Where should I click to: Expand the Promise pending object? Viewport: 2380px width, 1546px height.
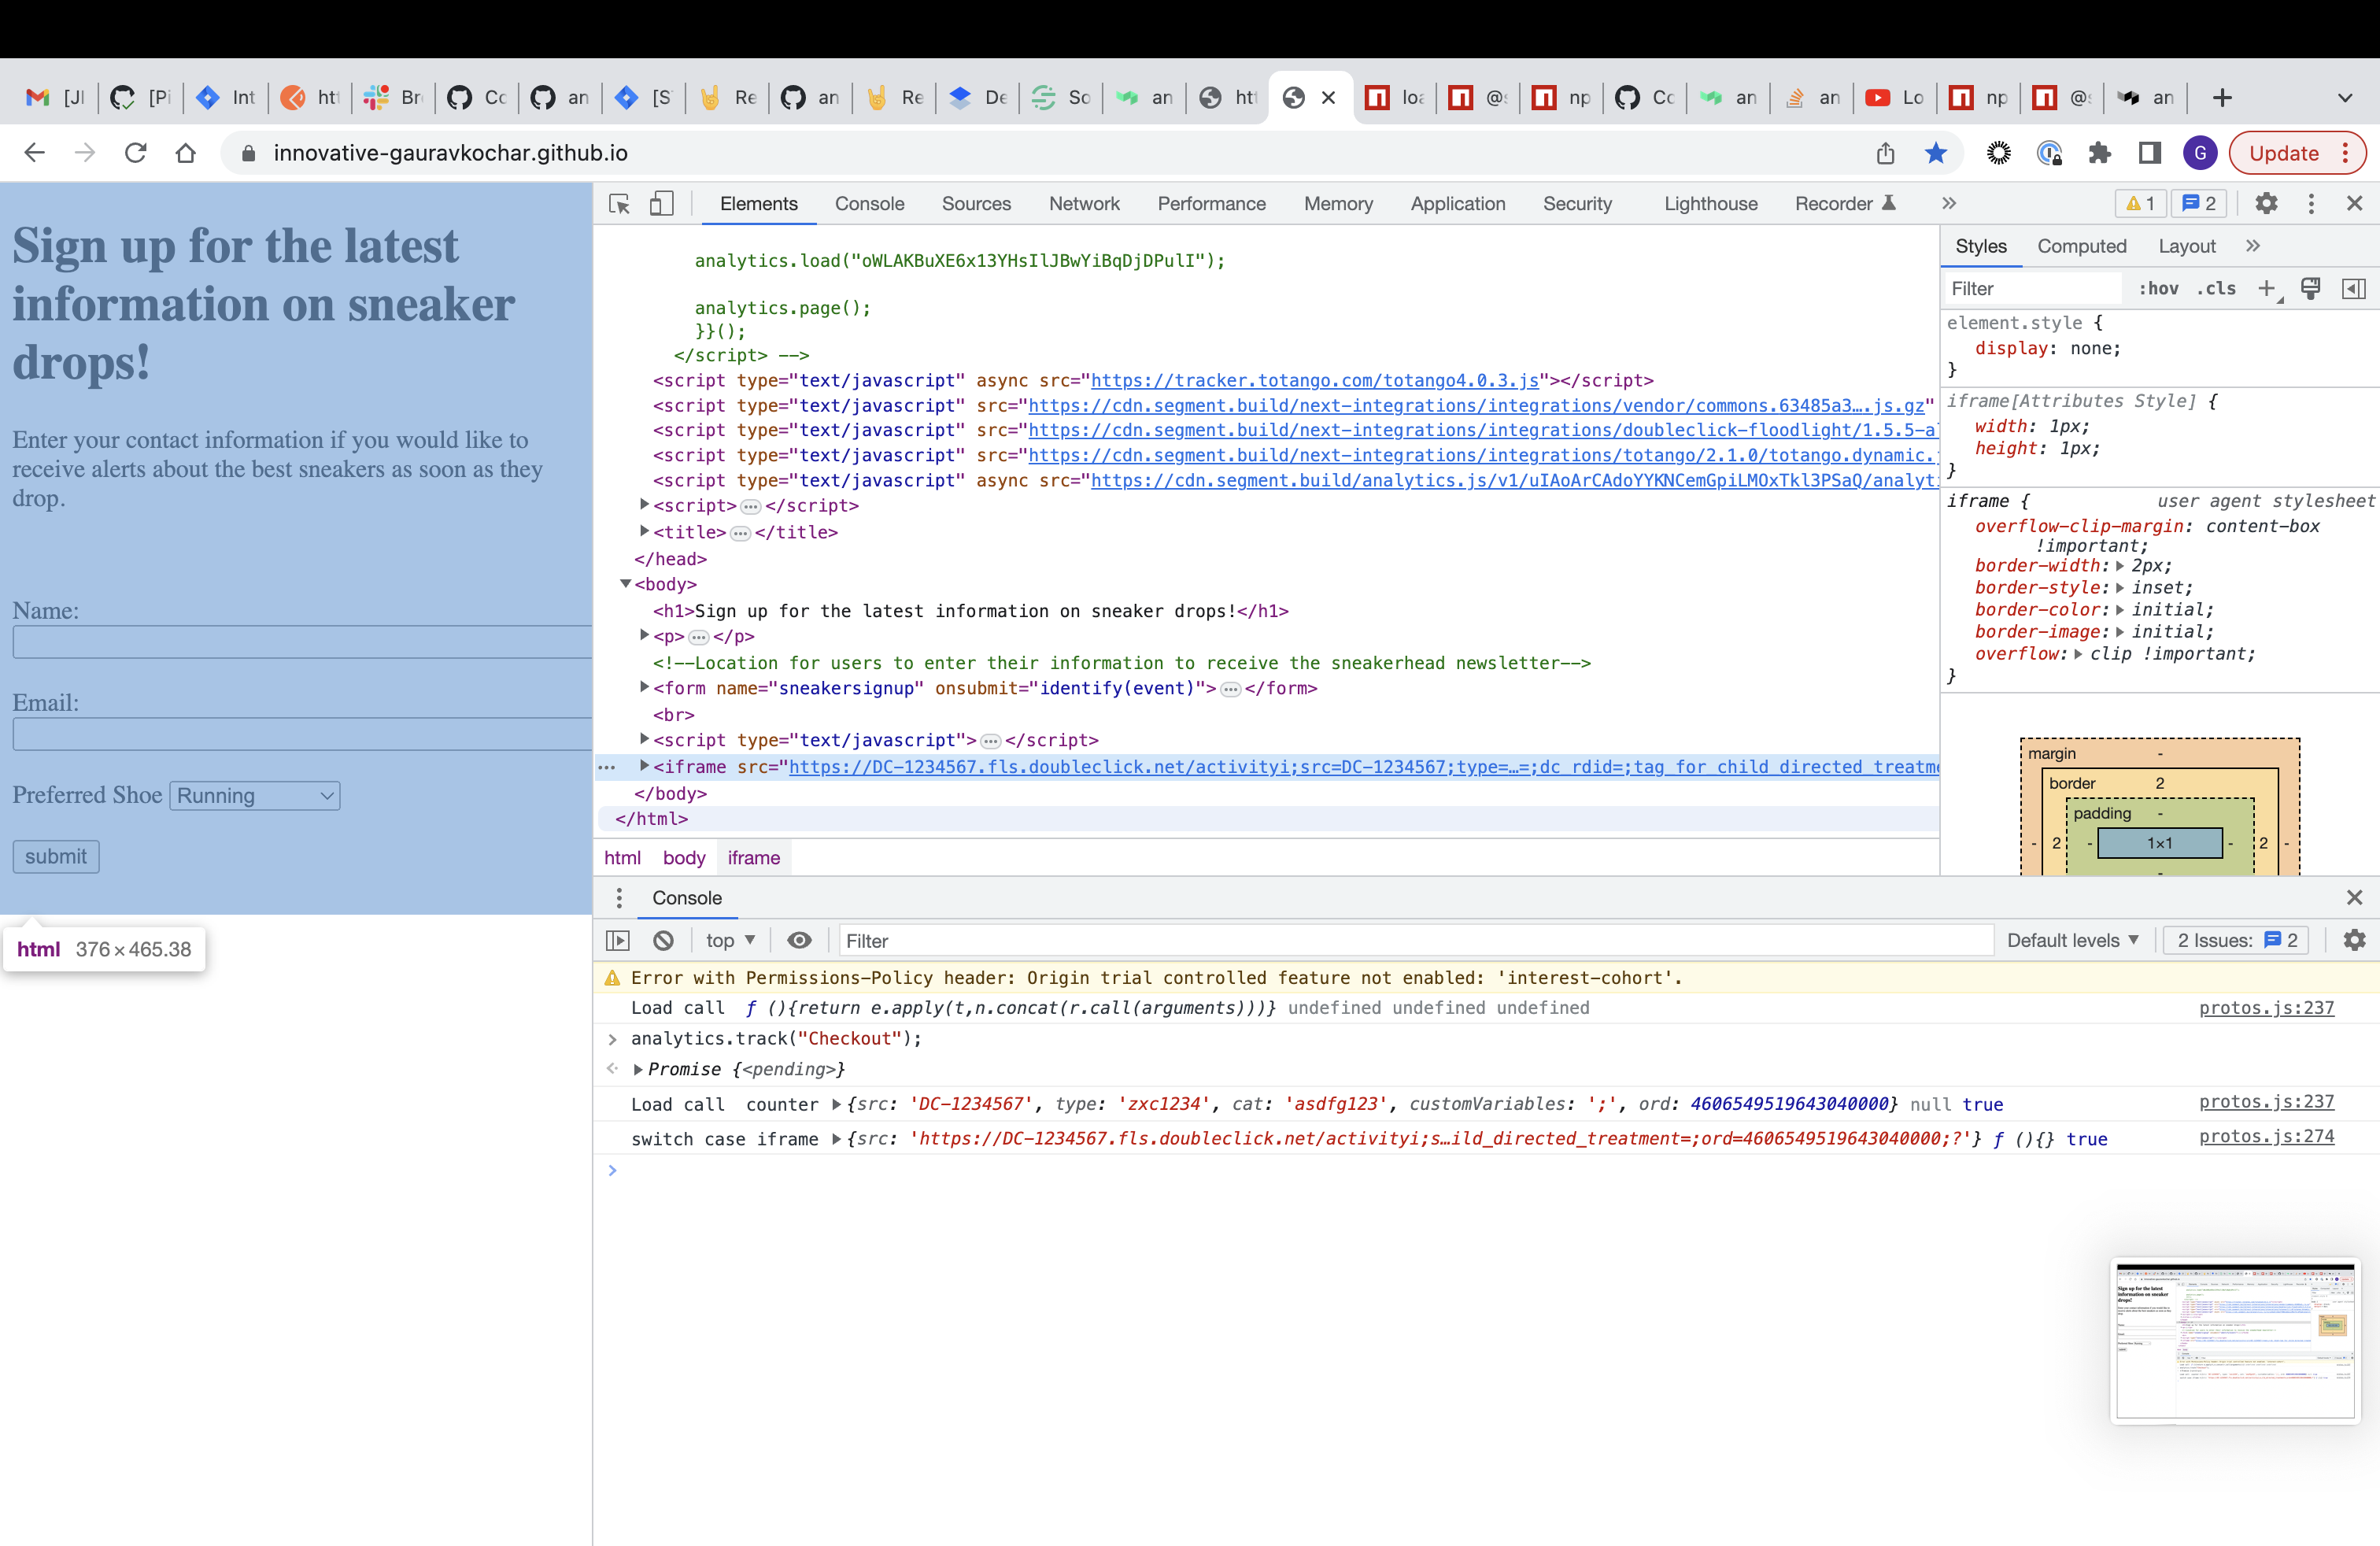(638, 1069)
